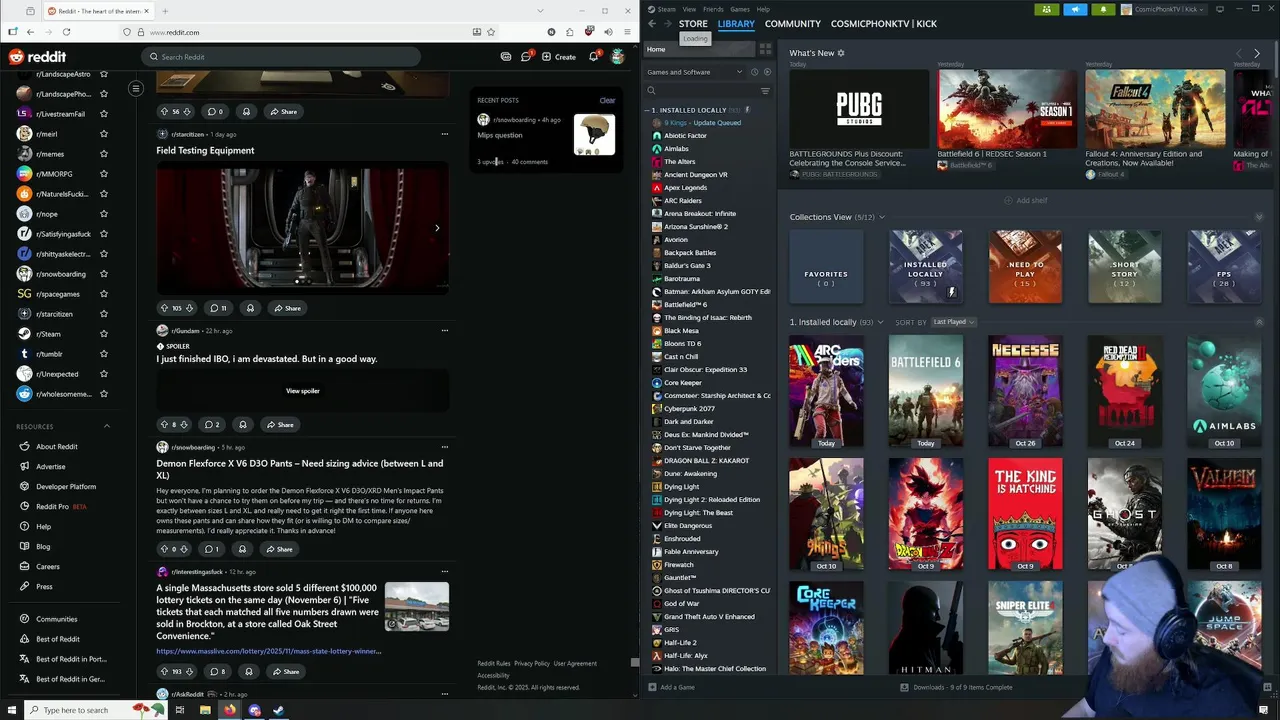Image resolution: width=1280 pixels, height=720 pixels.
Task: Toggle favorite star for r/tumblr
Action: pyautogui.click(x=103, y=354)
